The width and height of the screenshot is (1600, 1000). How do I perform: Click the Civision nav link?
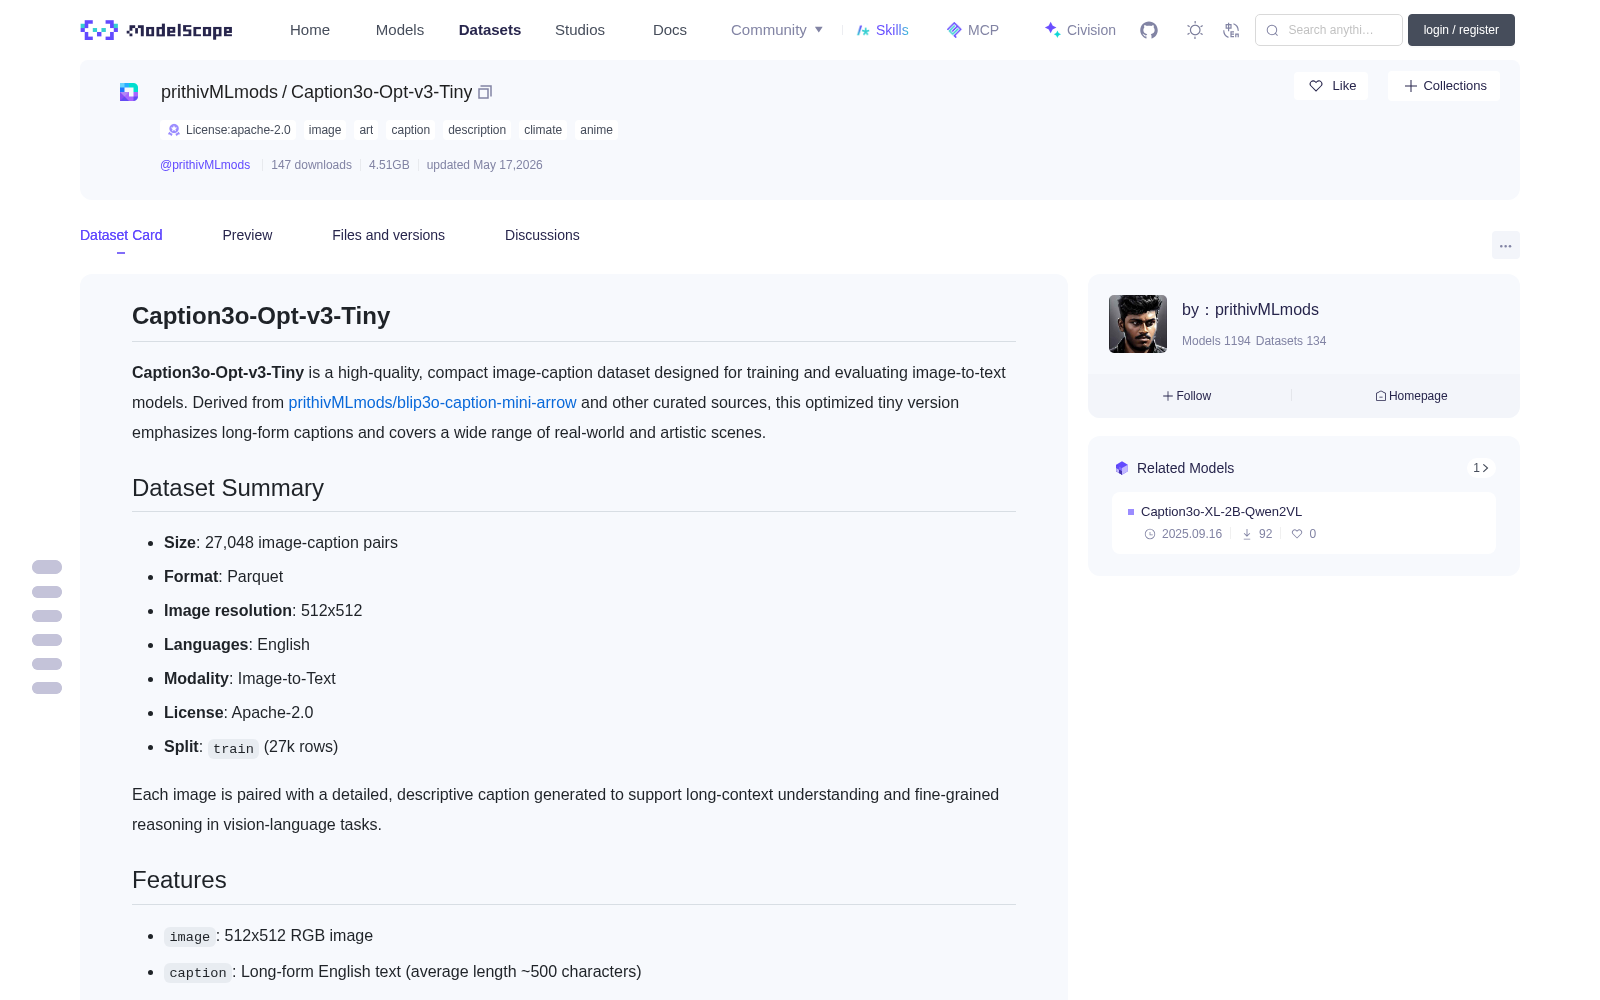(1080, 30)
